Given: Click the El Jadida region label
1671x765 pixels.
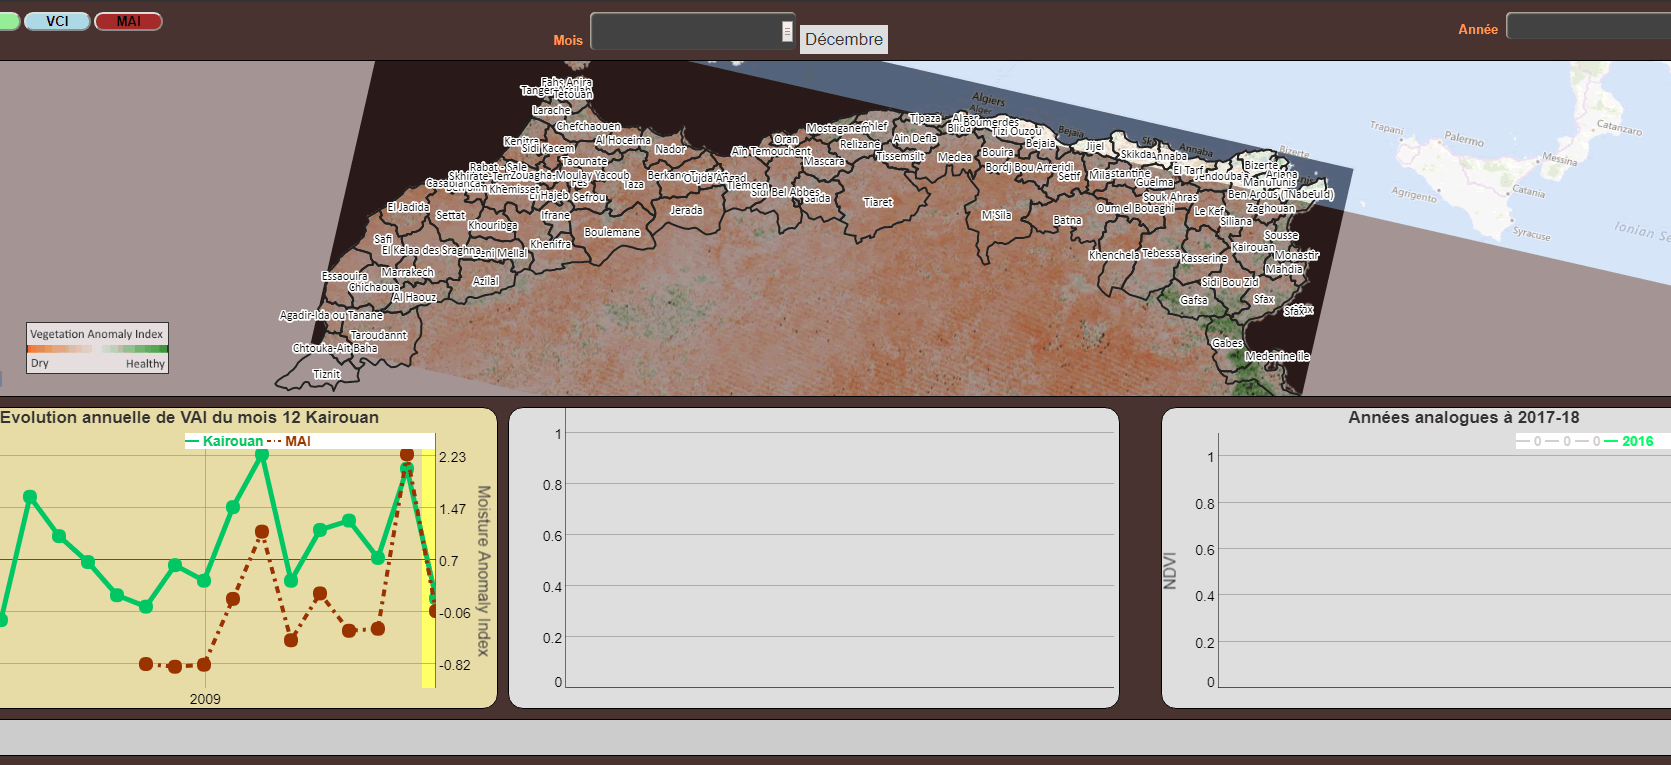Looking at the screenshot, I should [408, 207].
